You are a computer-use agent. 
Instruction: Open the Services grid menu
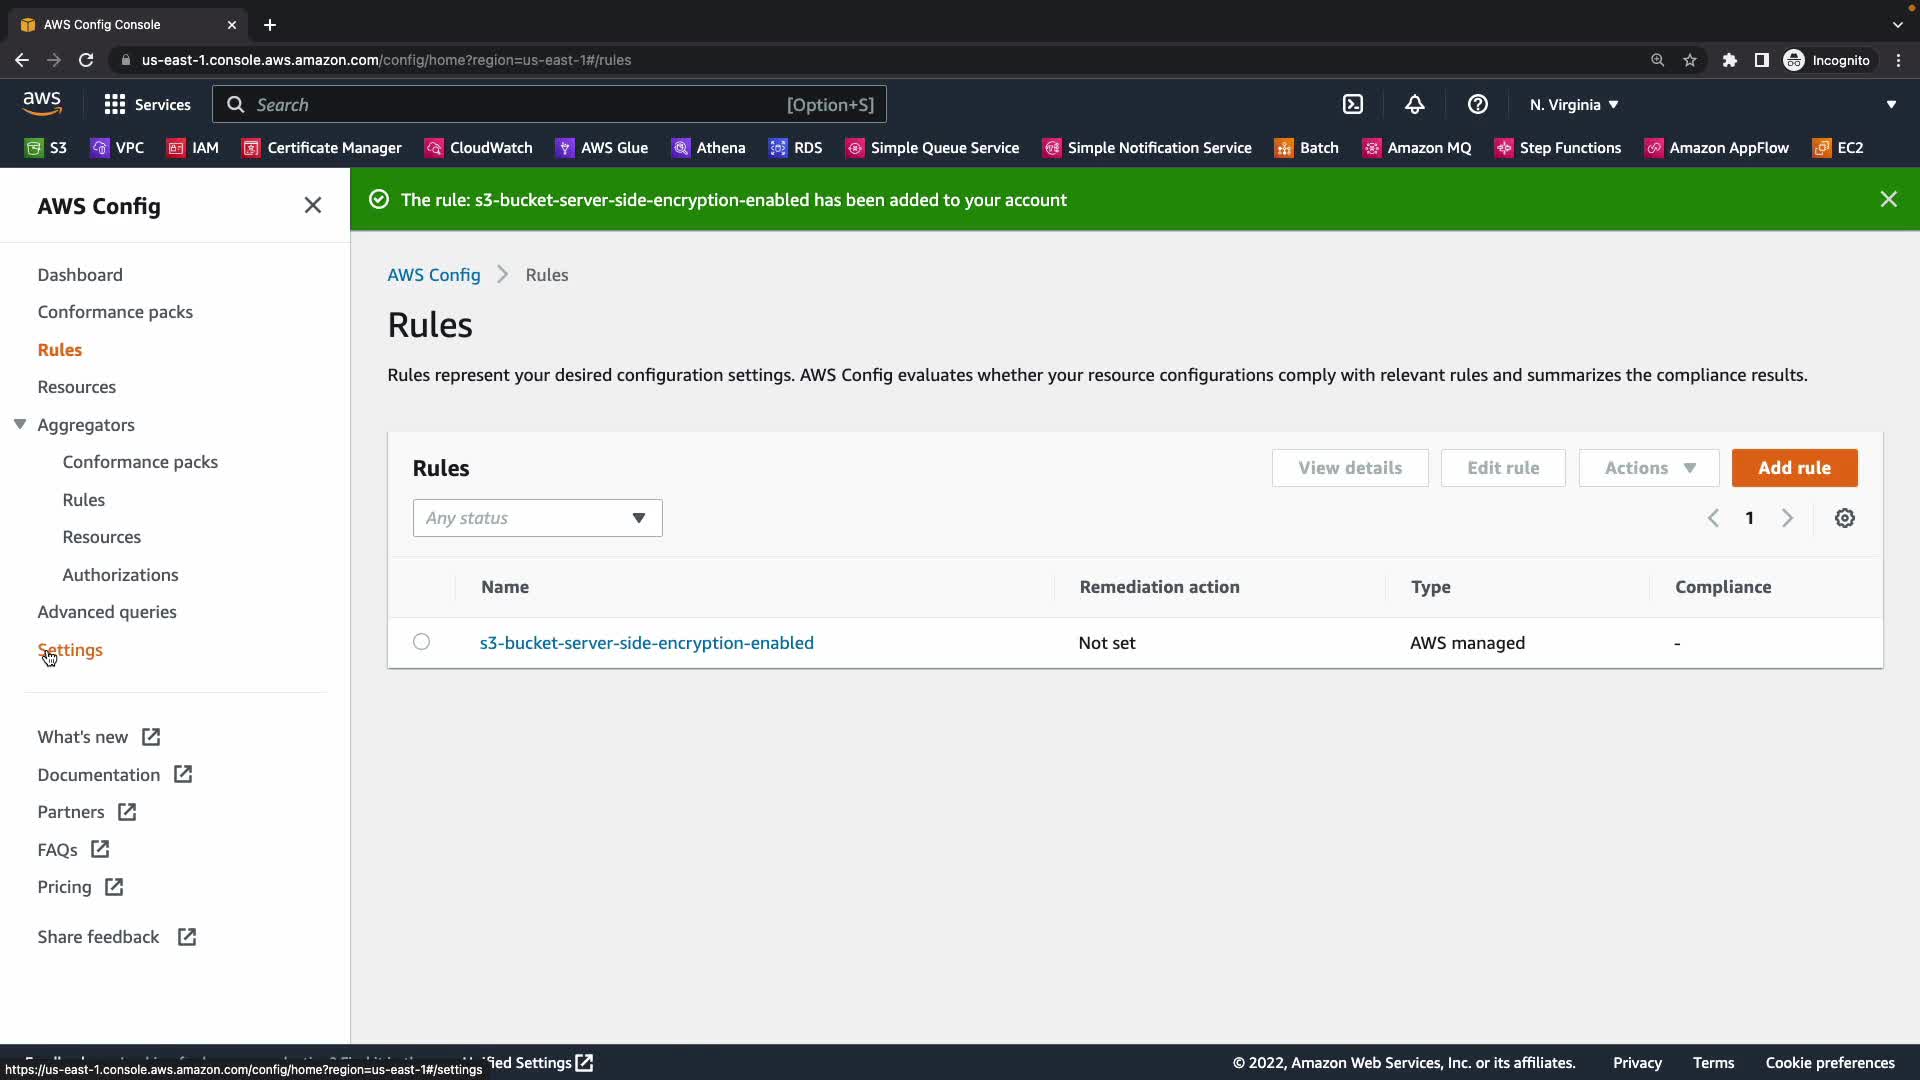pyautogui.click(x=147, y=105)
